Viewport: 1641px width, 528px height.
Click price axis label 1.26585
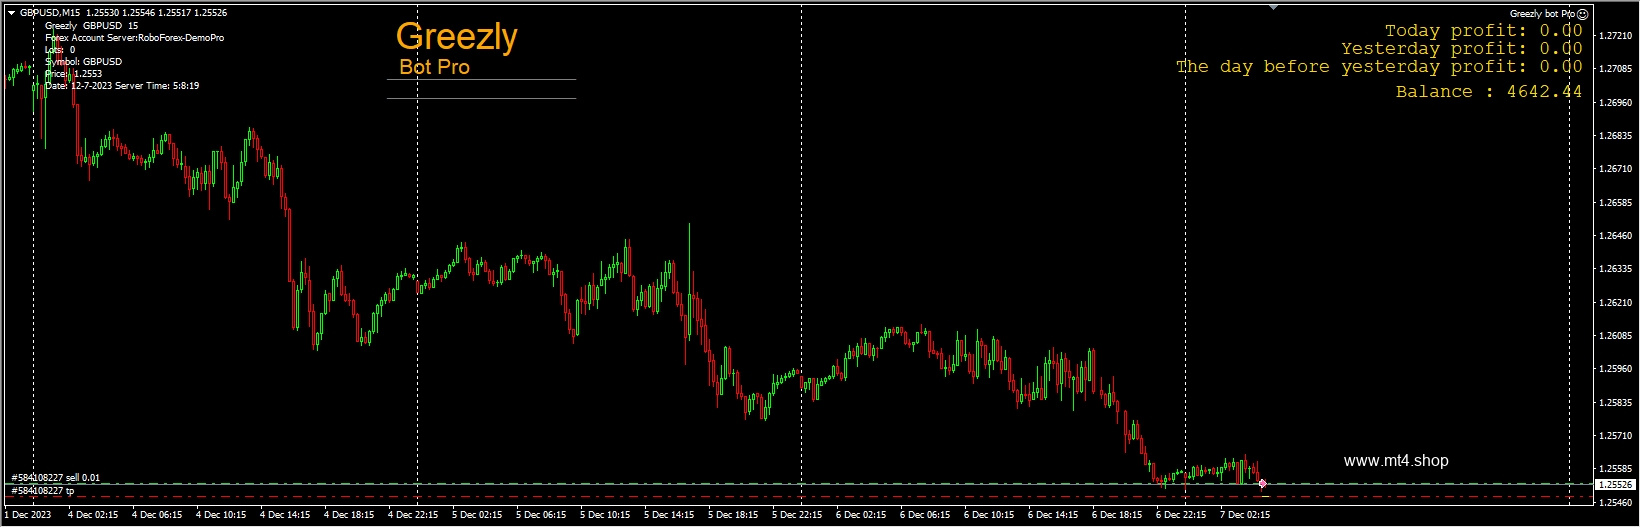1616,203
